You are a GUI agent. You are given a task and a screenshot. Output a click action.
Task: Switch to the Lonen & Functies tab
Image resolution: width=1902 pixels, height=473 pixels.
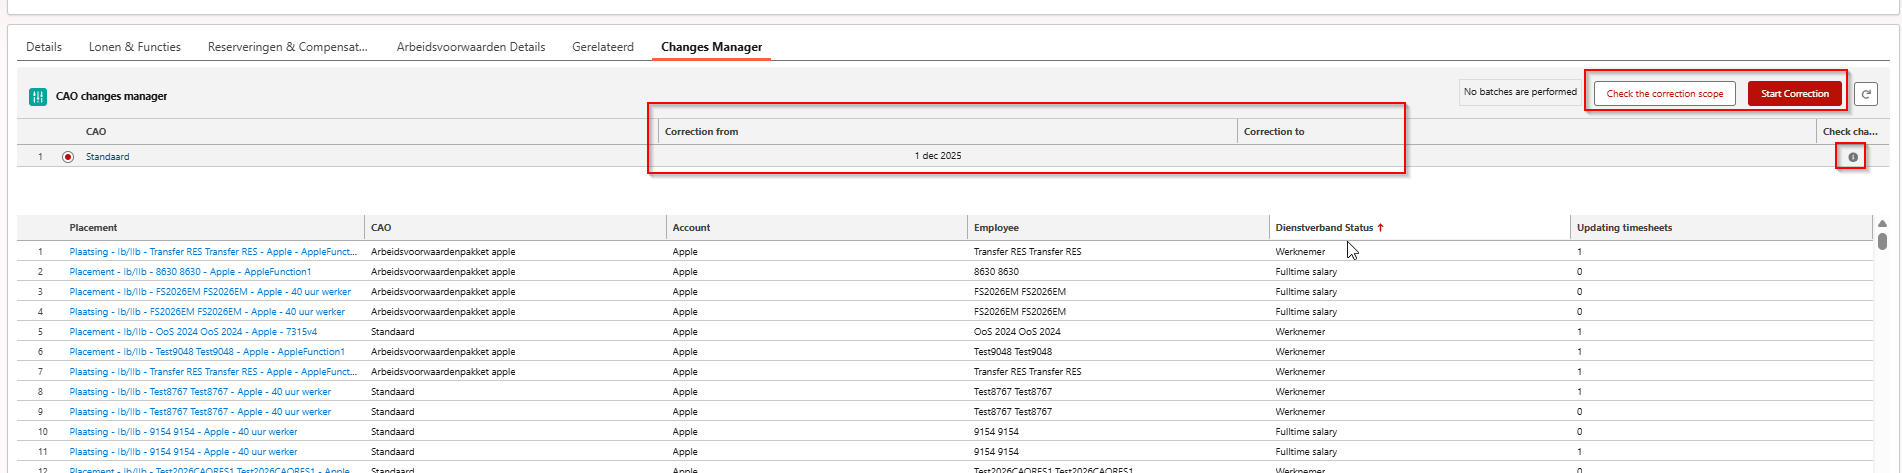pyautogui.click(x=135, y=47)
